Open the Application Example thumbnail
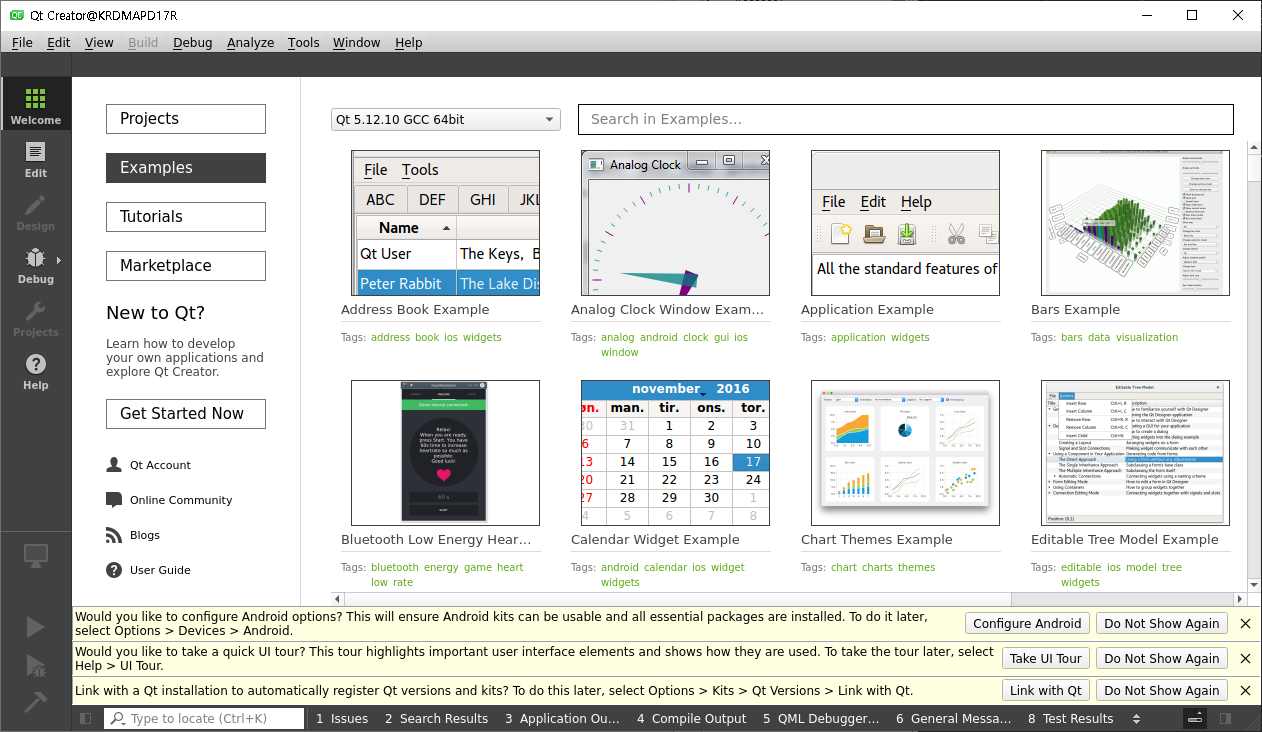The image size is (1262, 732). click(906, 223)
